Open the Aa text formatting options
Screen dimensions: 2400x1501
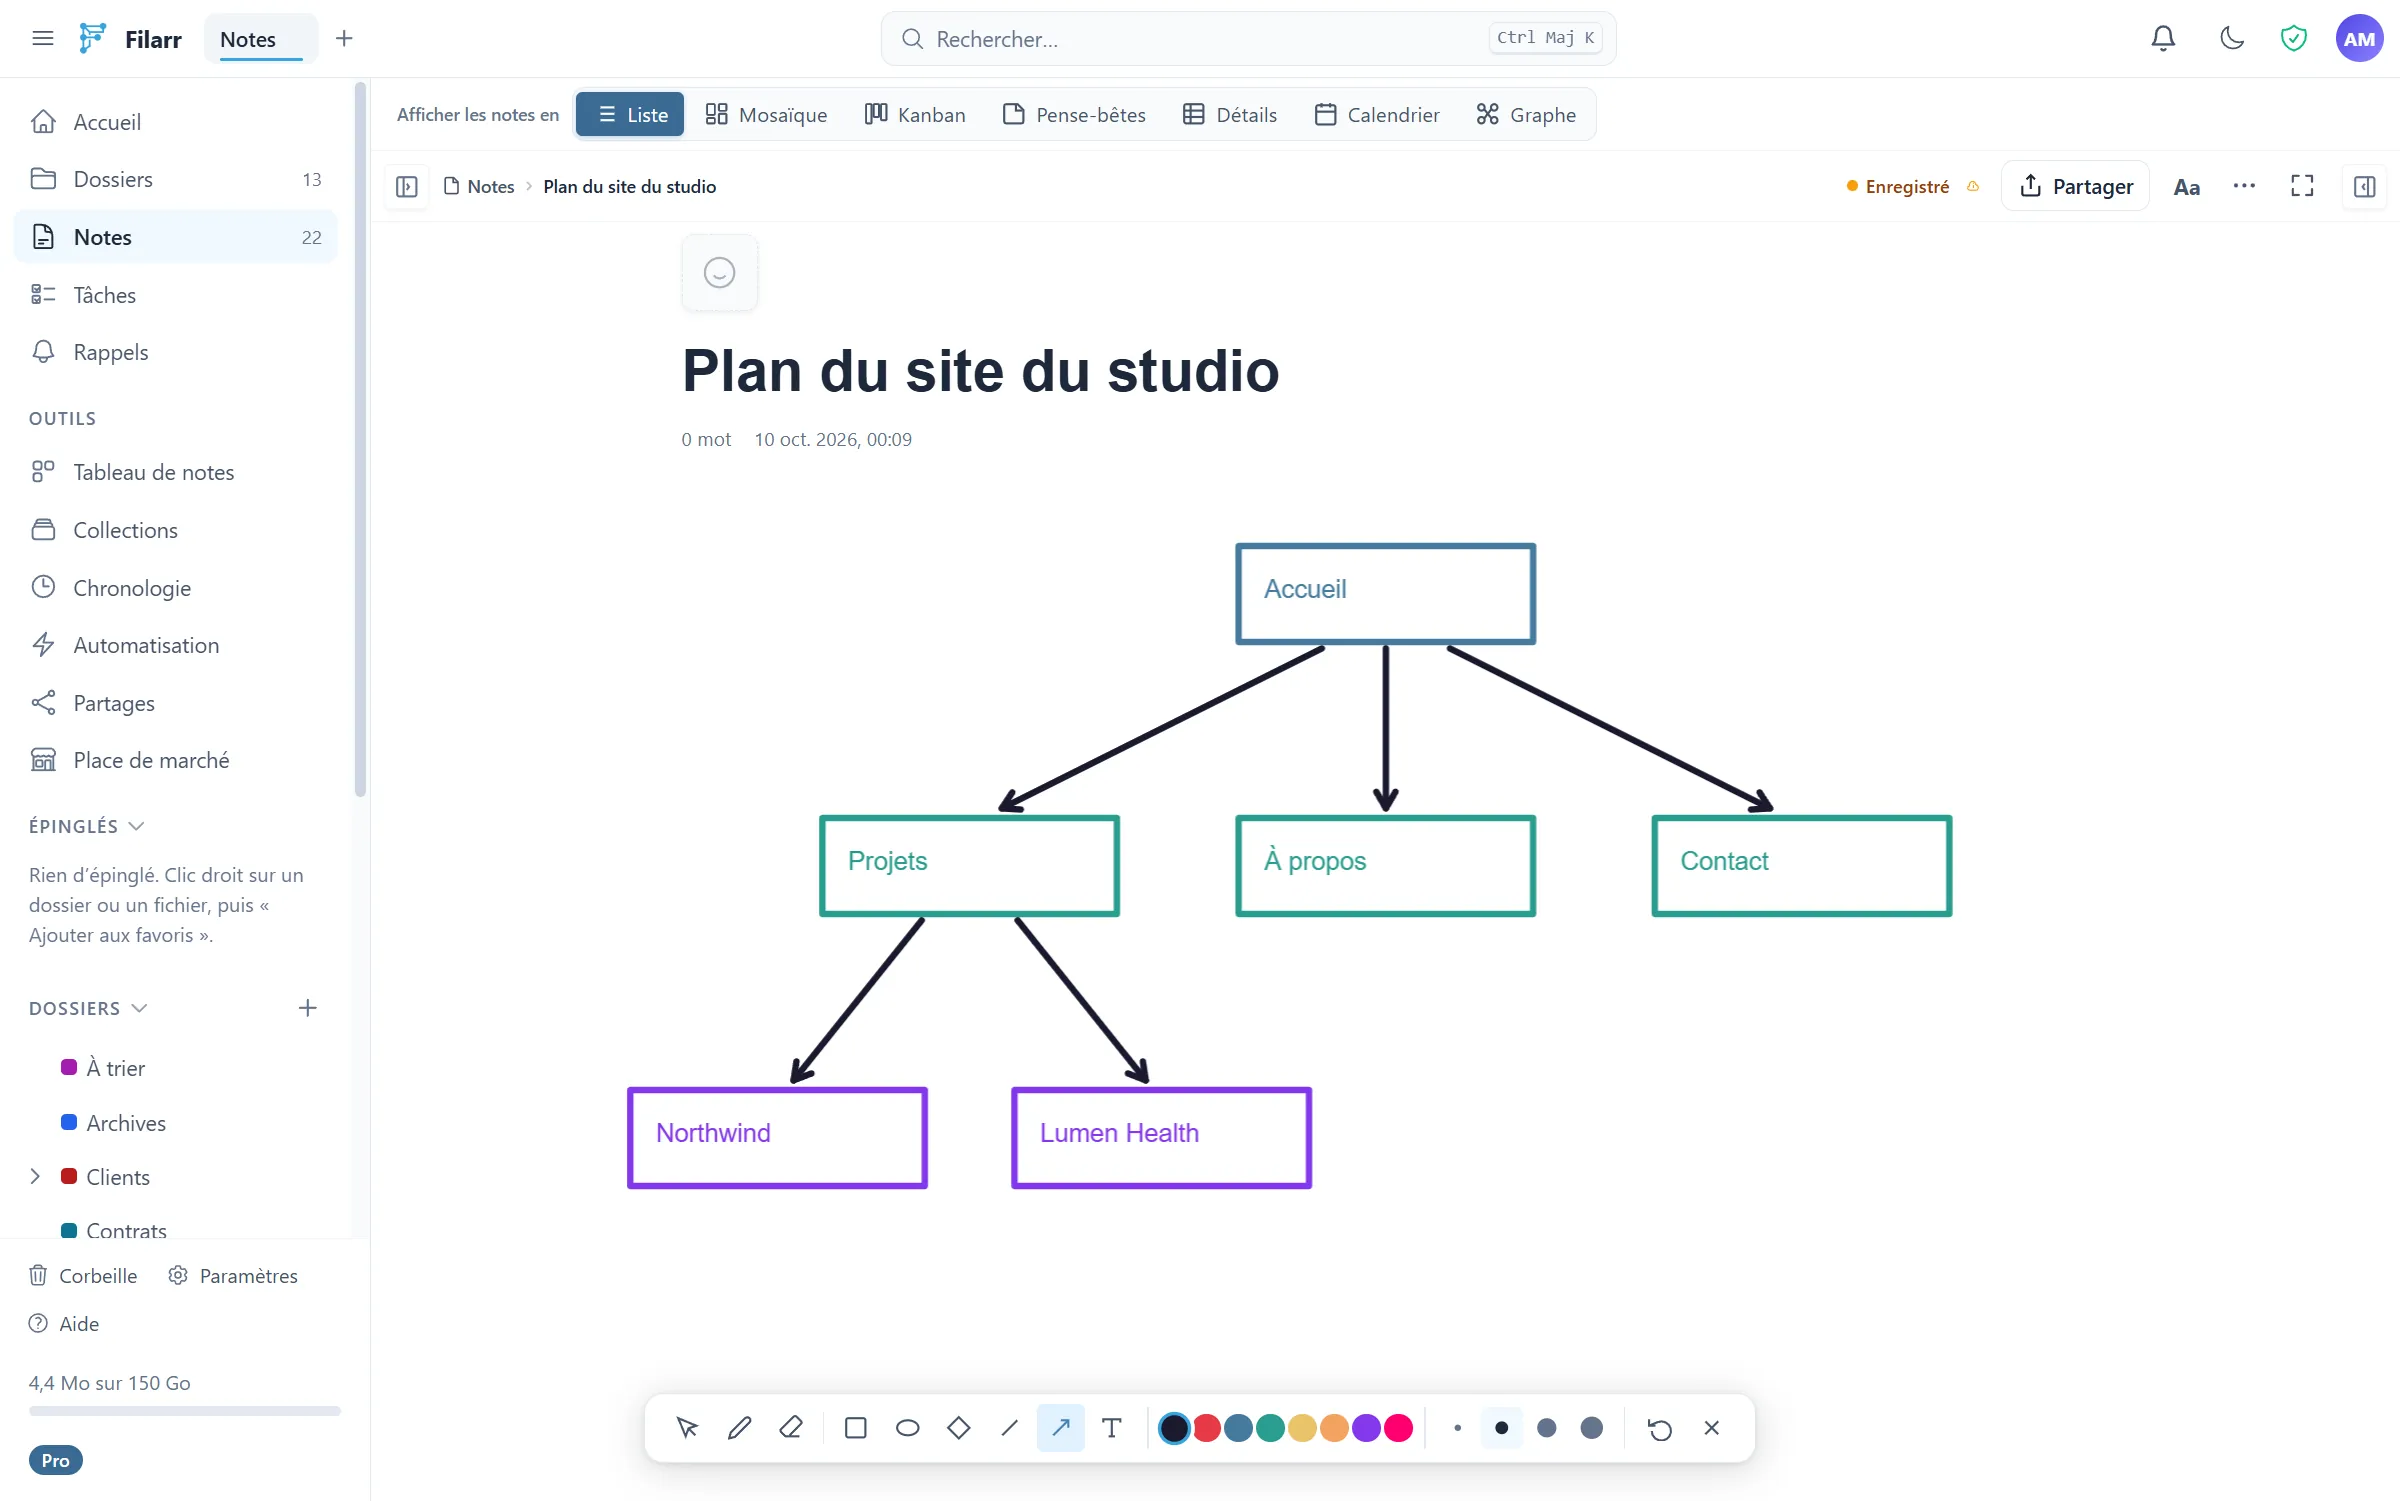pos(2186,187)
